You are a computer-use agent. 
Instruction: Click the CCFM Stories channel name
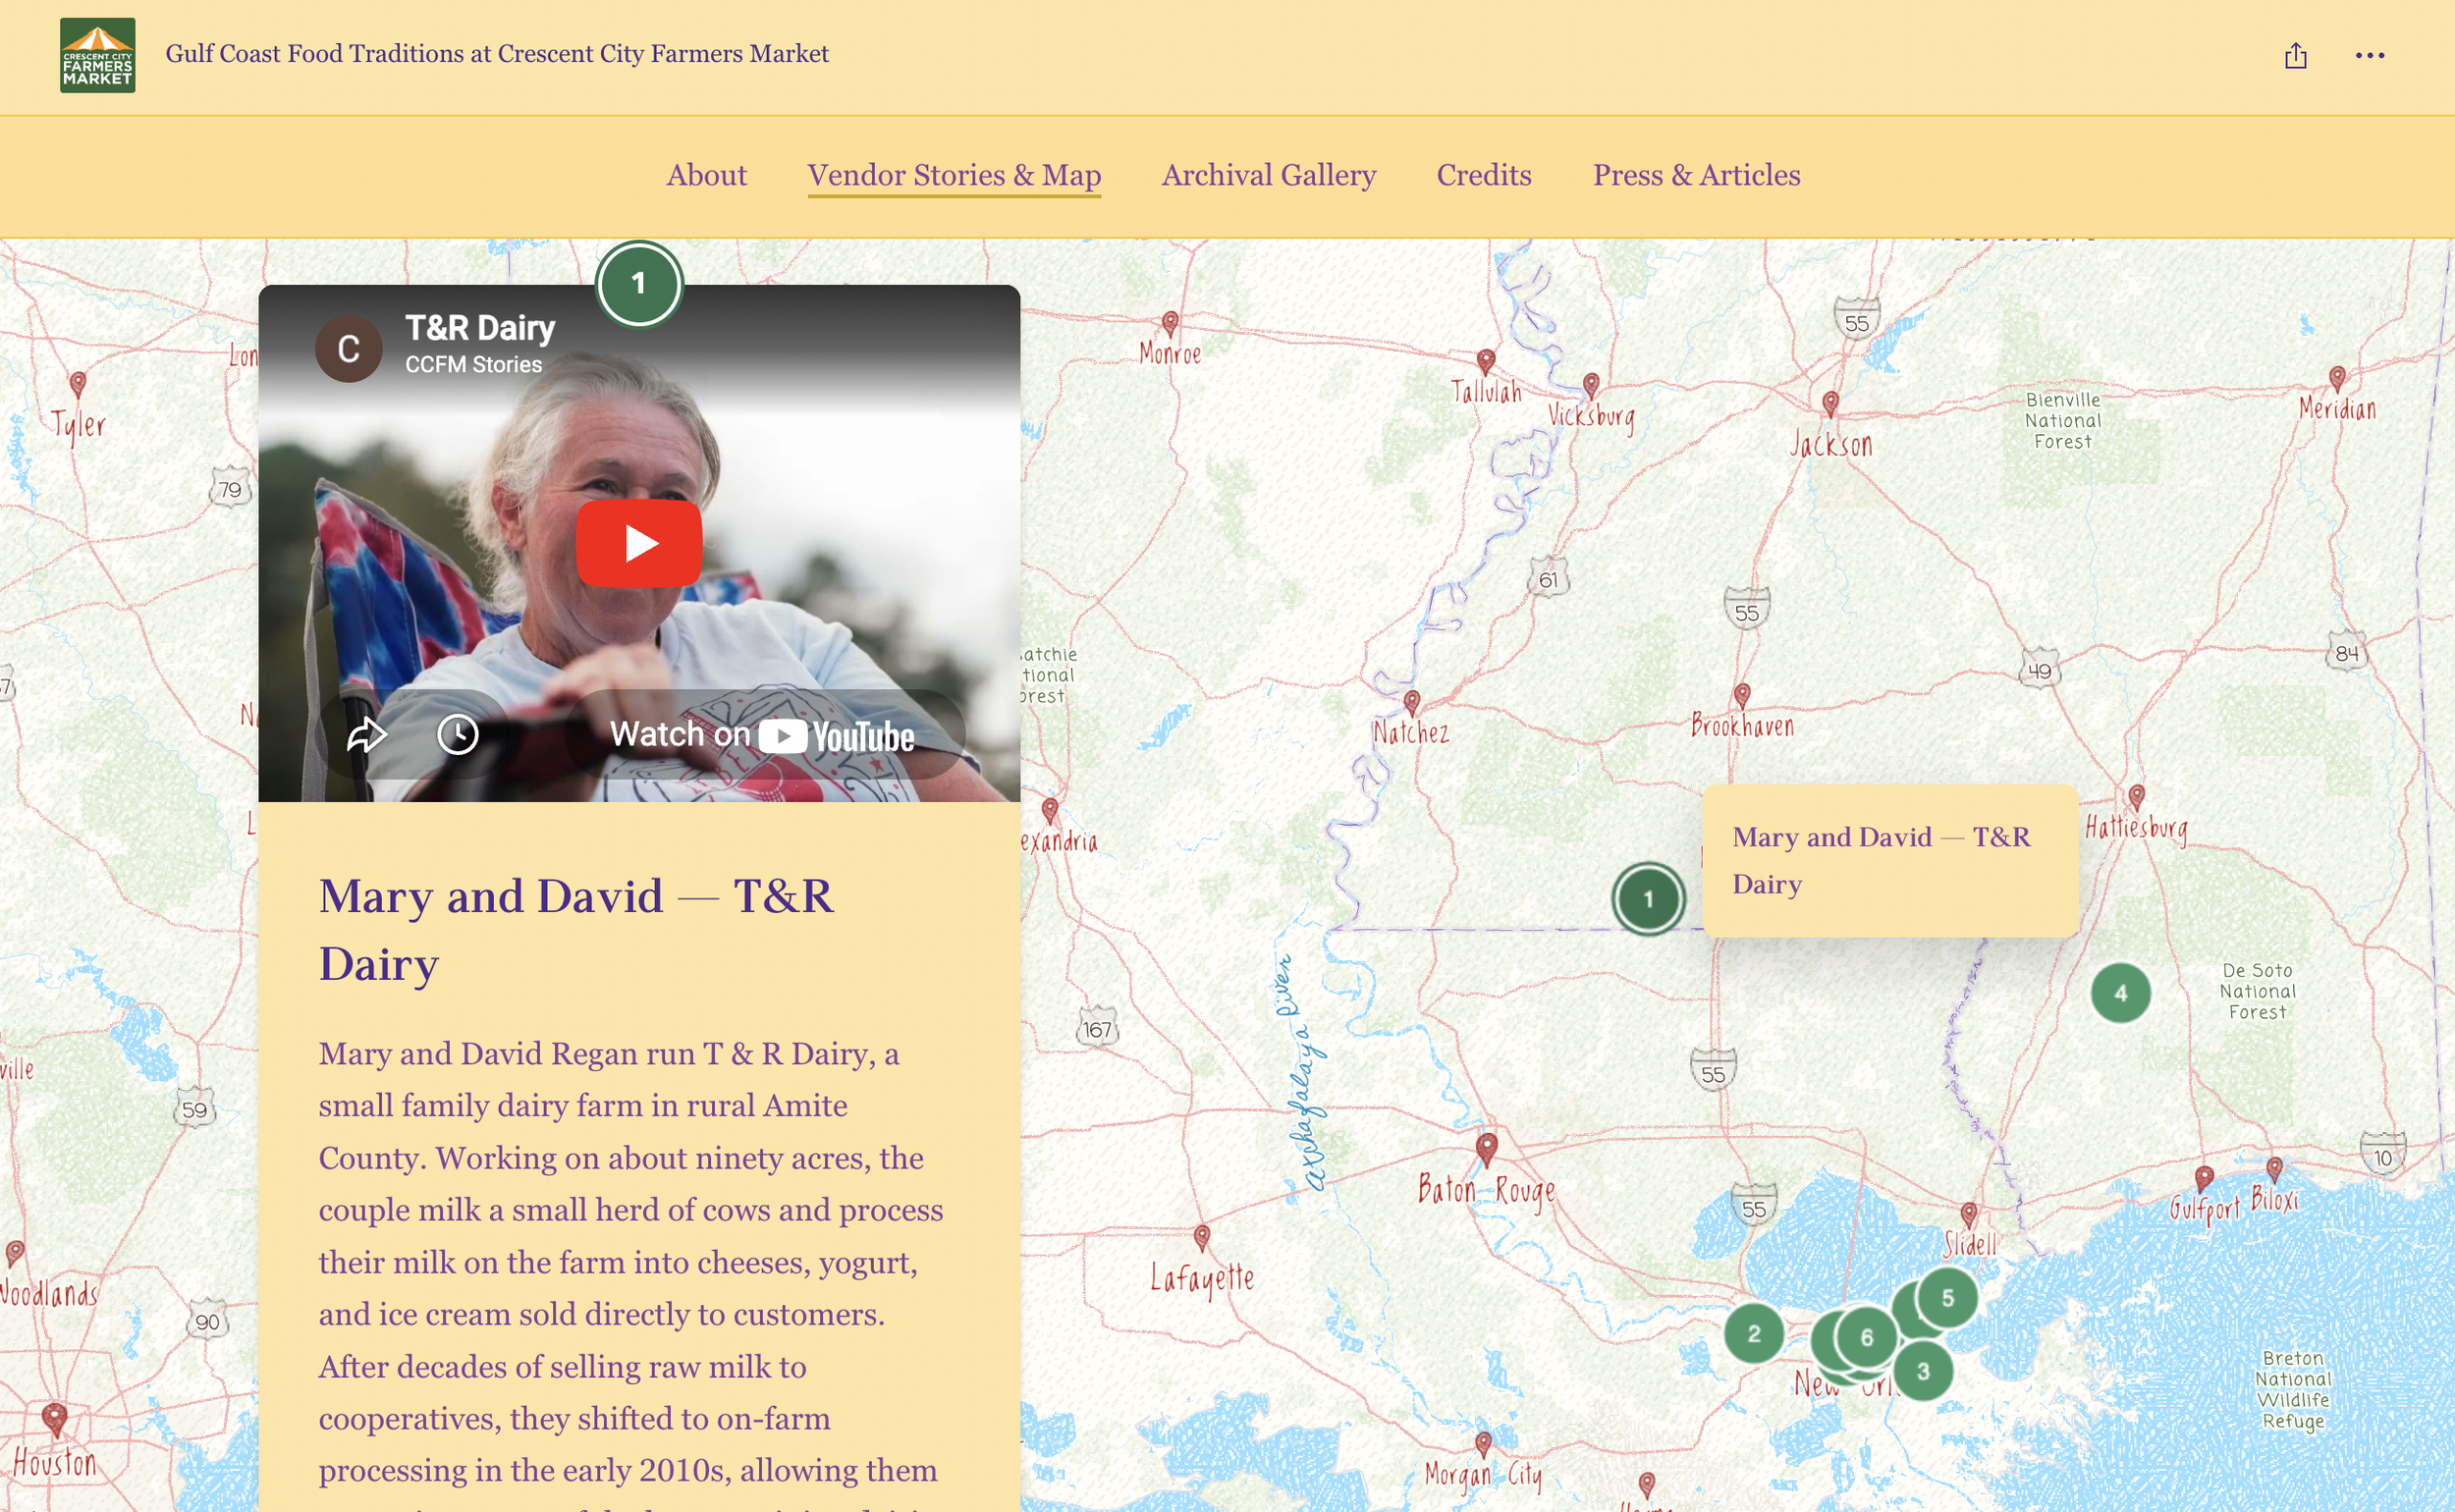coord(473,365)
